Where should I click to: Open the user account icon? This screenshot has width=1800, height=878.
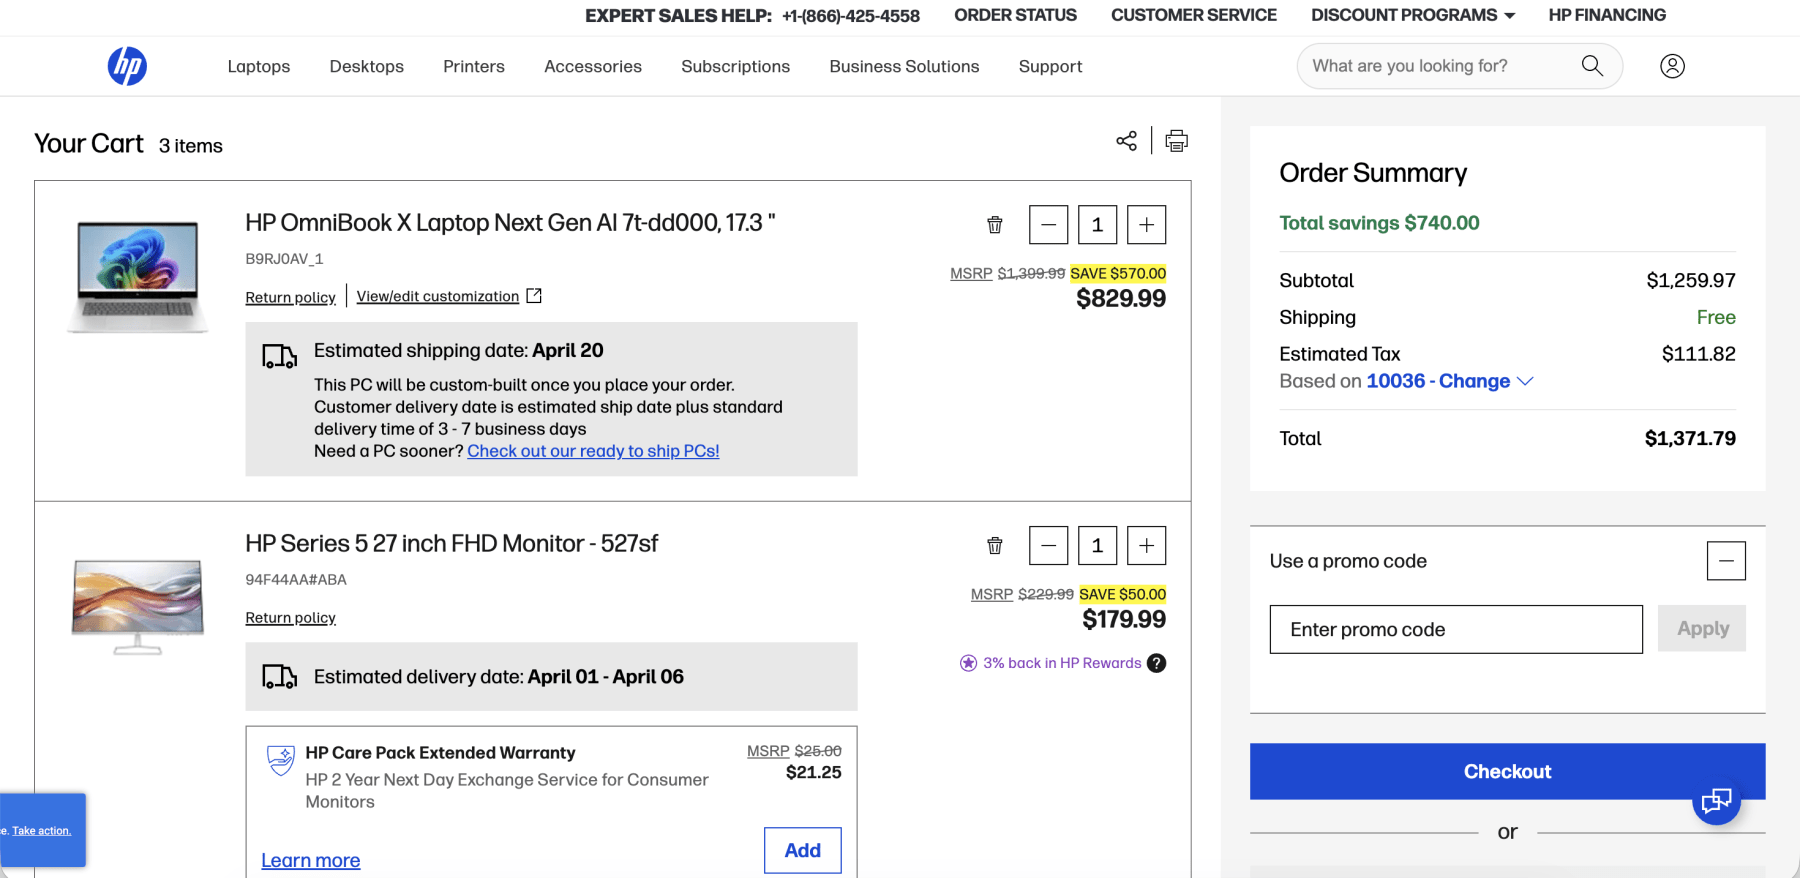[x=1672, y=66]
